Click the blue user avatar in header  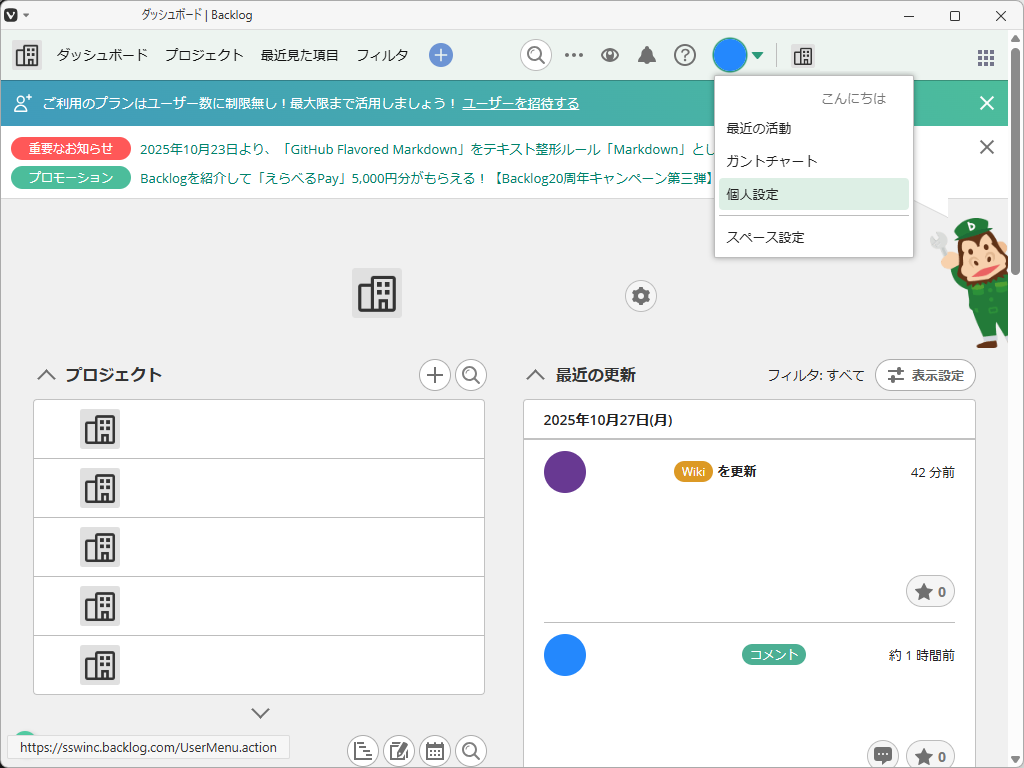coord(729,56)
